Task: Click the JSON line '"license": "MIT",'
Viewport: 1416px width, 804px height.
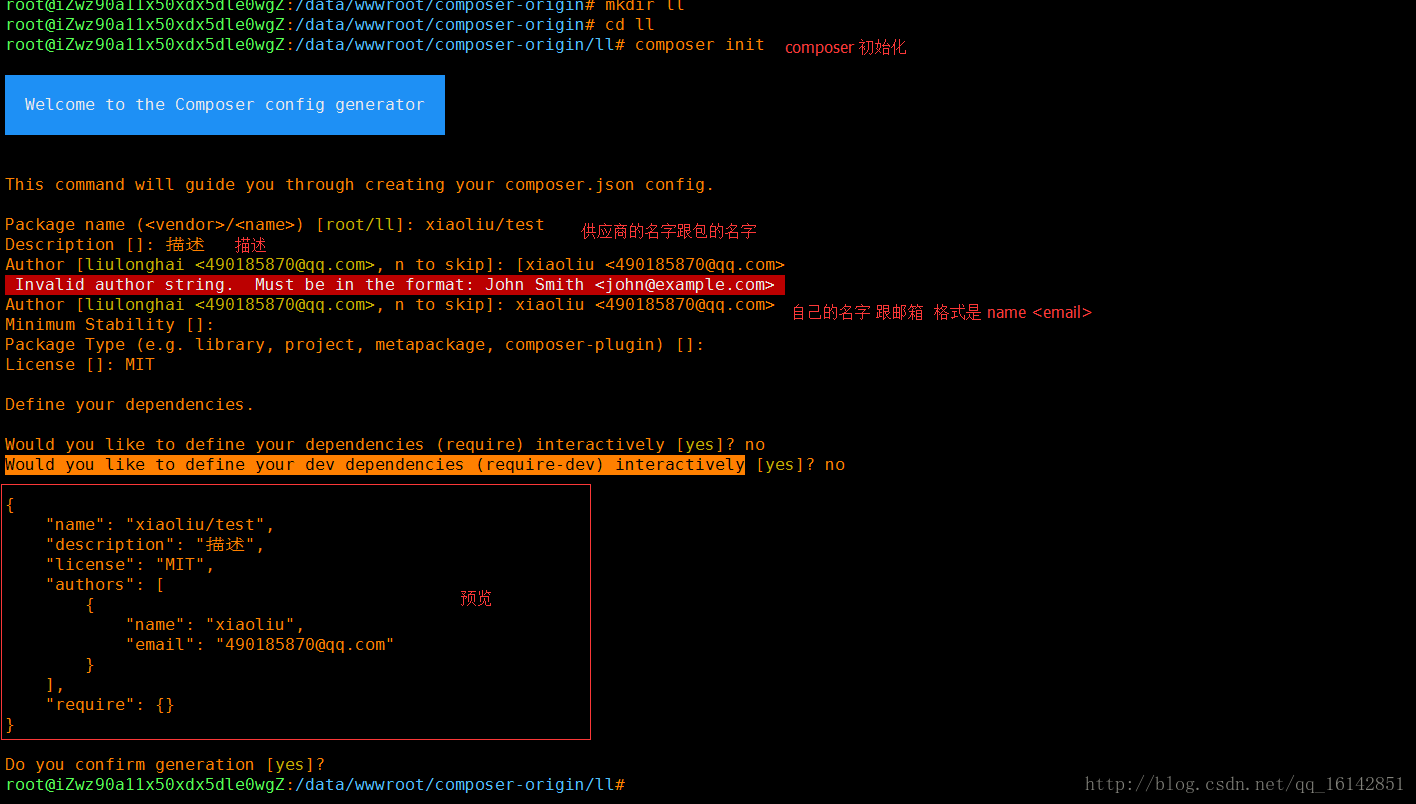Action: pos(130,565)
